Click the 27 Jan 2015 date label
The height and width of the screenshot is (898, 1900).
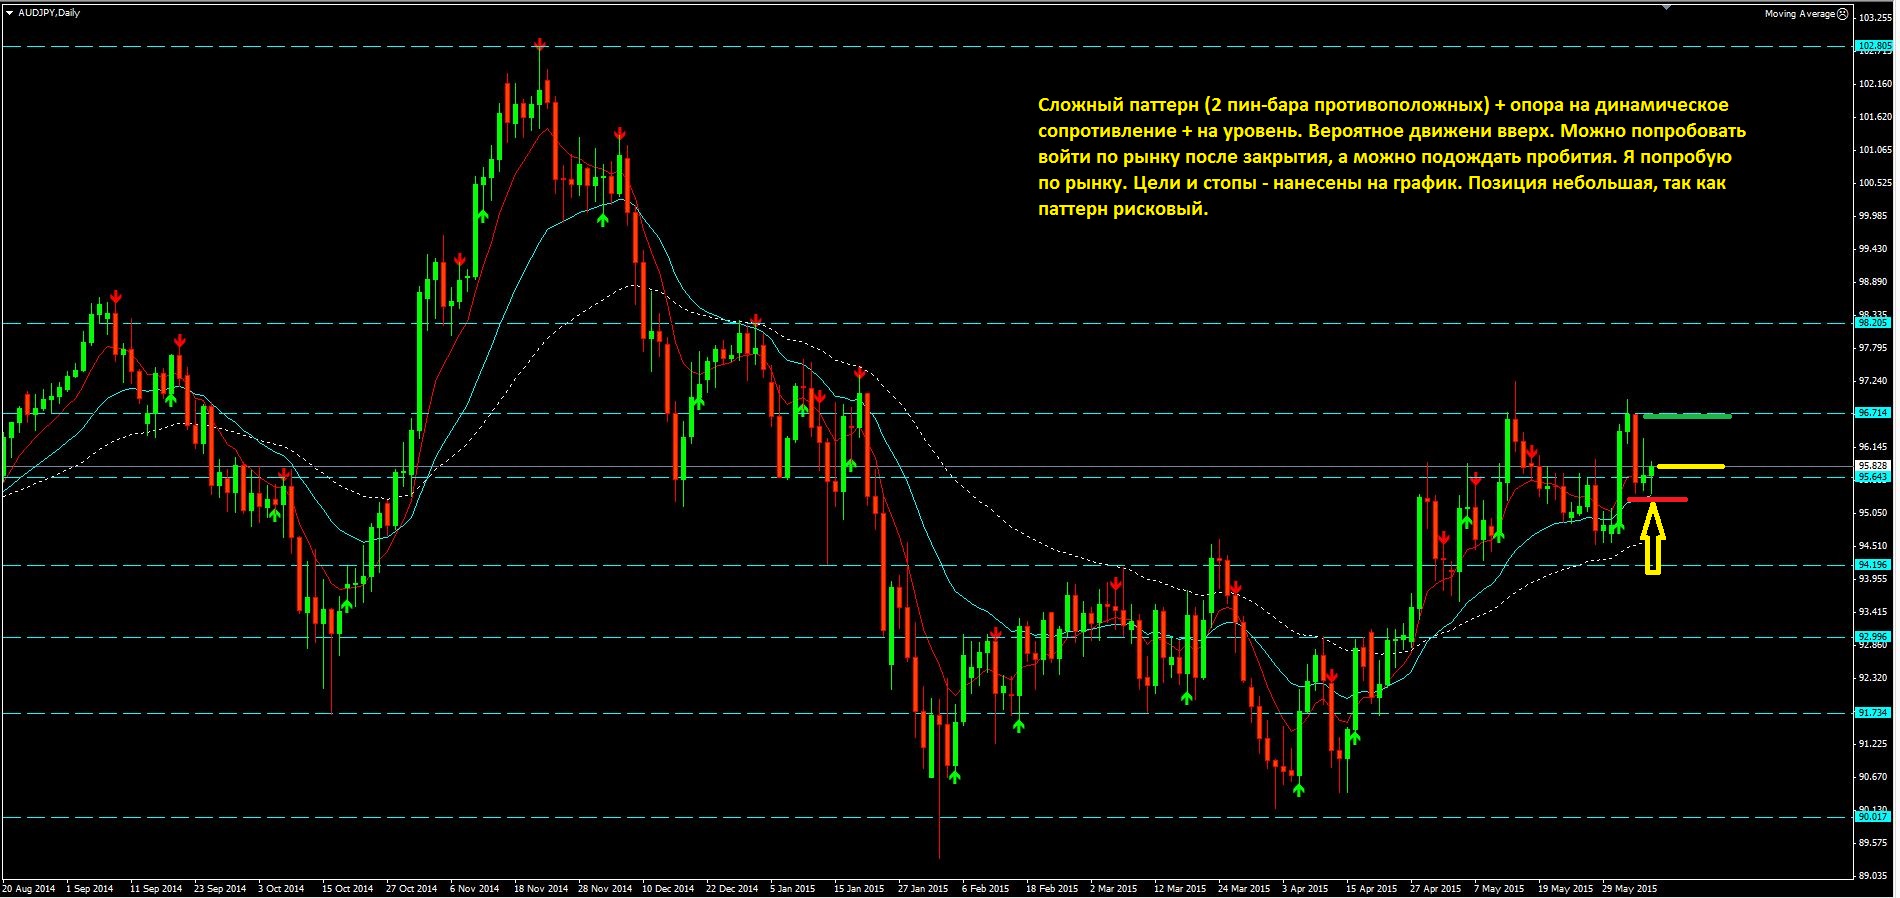pos(923,889)
